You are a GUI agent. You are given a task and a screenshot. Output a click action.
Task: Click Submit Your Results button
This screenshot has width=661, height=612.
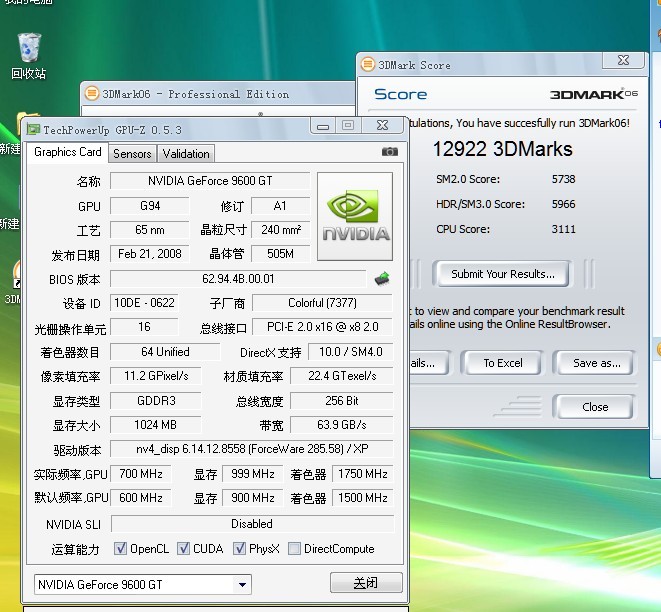pos(502,274)
